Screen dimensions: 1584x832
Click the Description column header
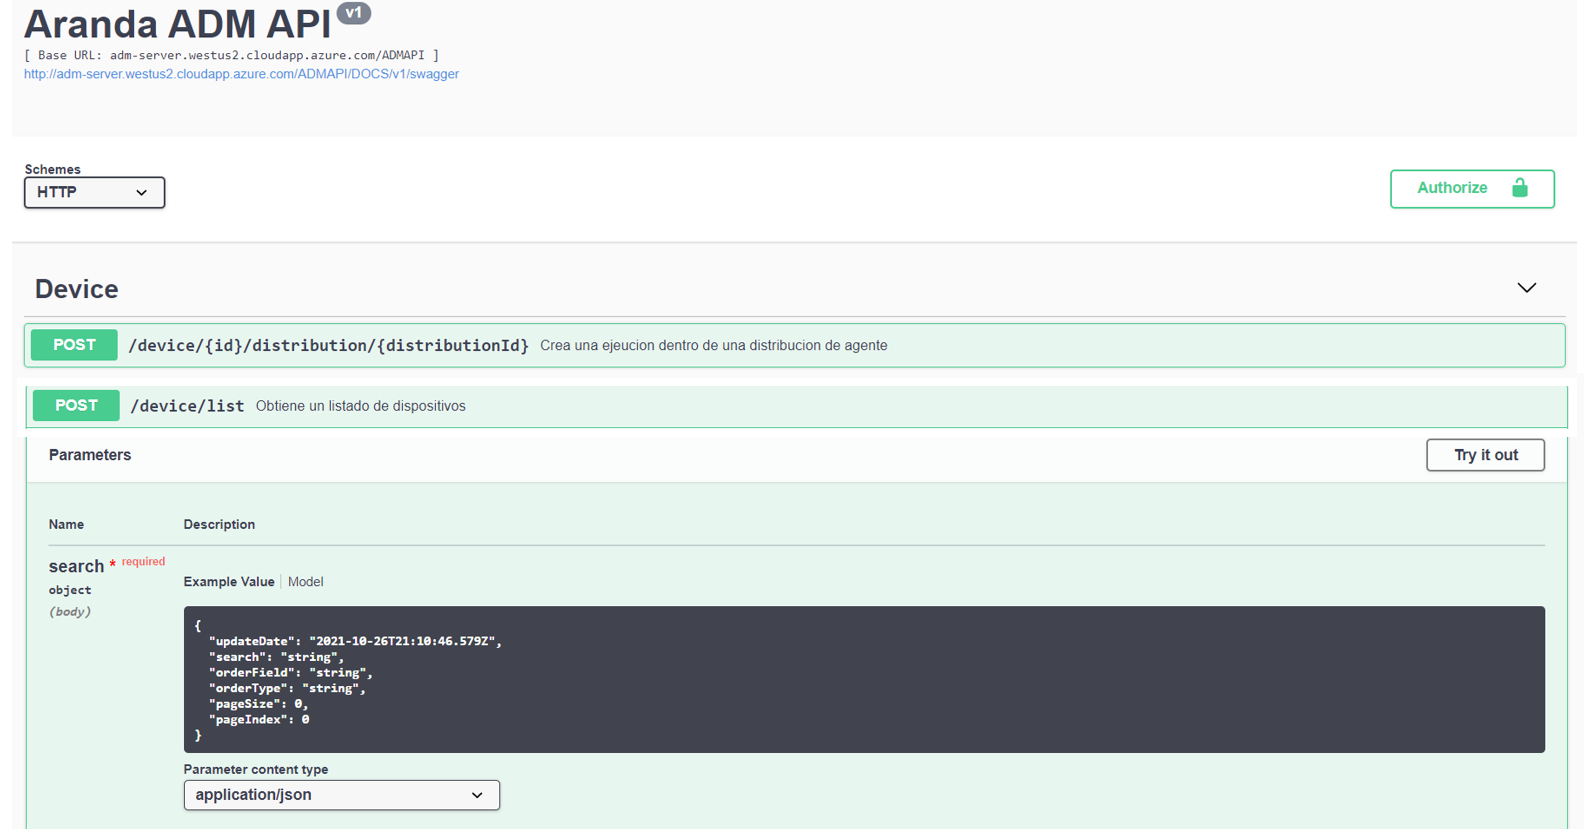[219, 525]
